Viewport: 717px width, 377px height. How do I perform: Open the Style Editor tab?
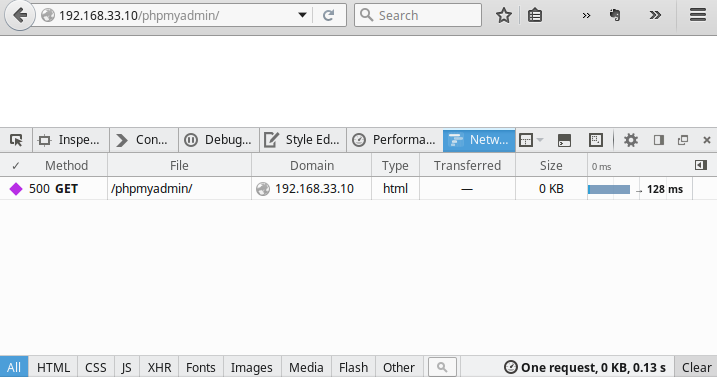coord(303,140)
